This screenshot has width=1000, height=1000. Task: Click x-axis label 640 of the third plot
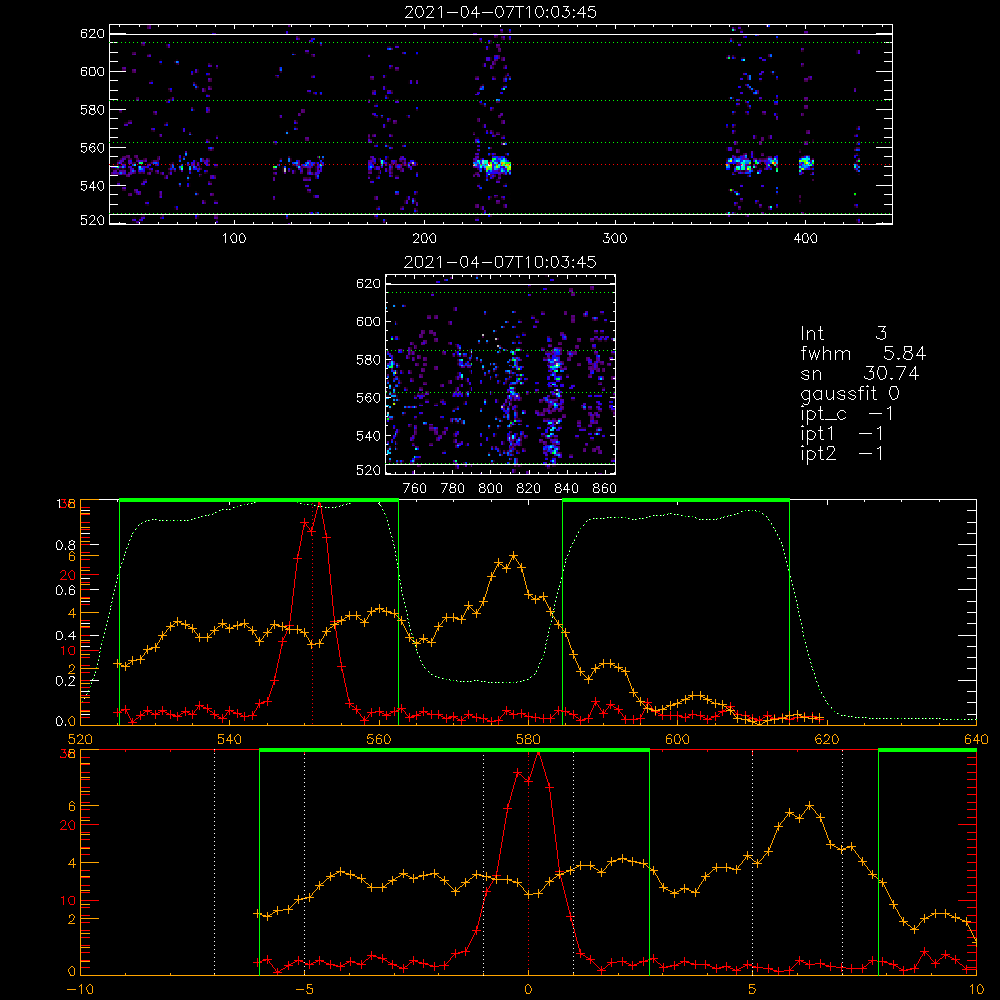976,739
